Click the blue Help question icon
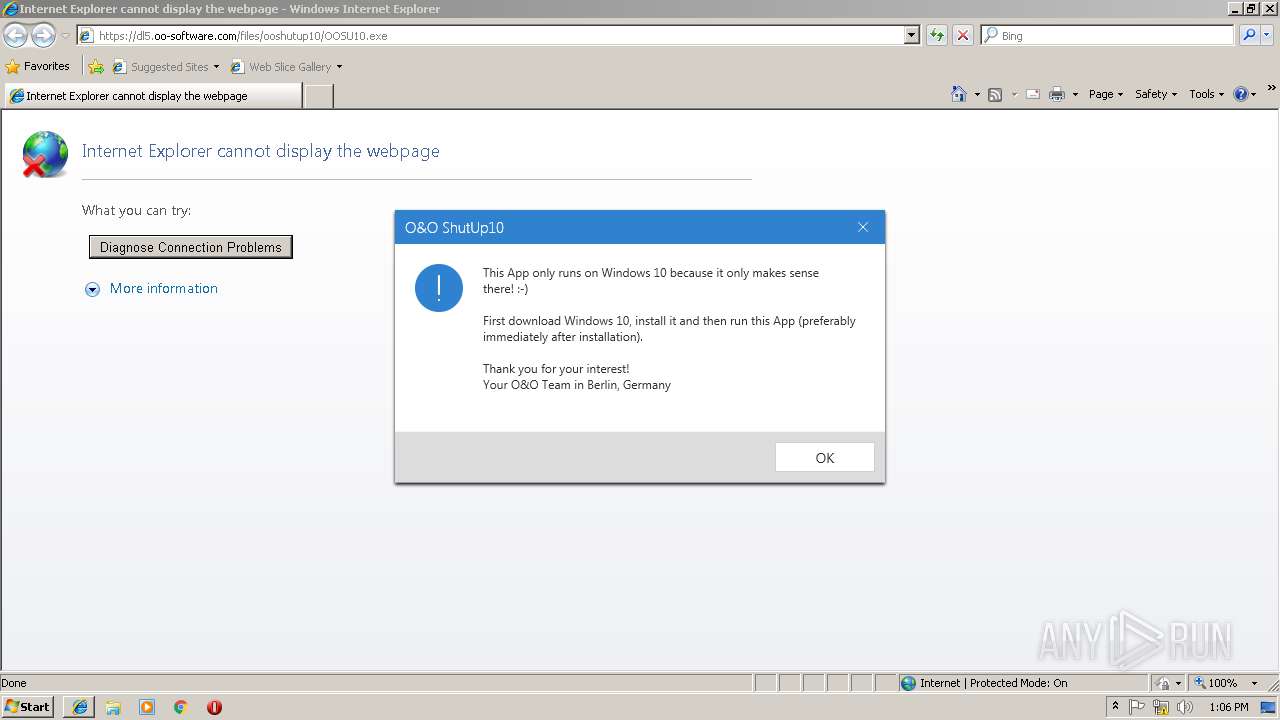 (x=1241, y=94)
